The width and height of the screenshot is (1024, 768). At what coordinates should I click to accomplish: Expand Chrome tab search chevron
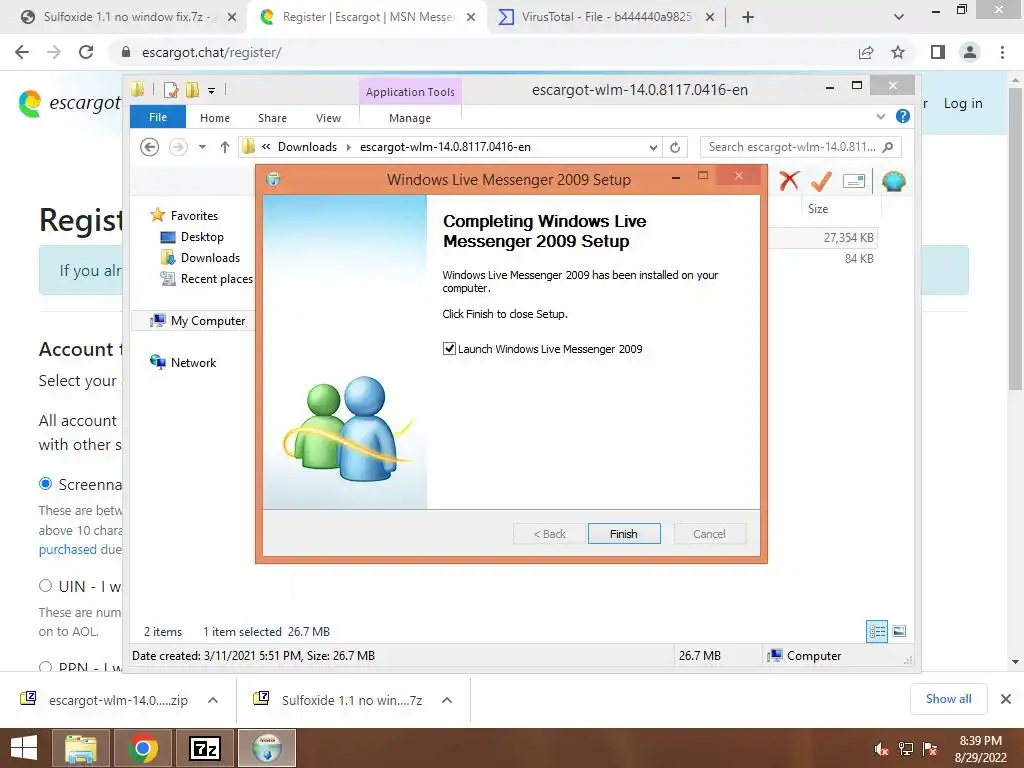(x=899, y=17)
